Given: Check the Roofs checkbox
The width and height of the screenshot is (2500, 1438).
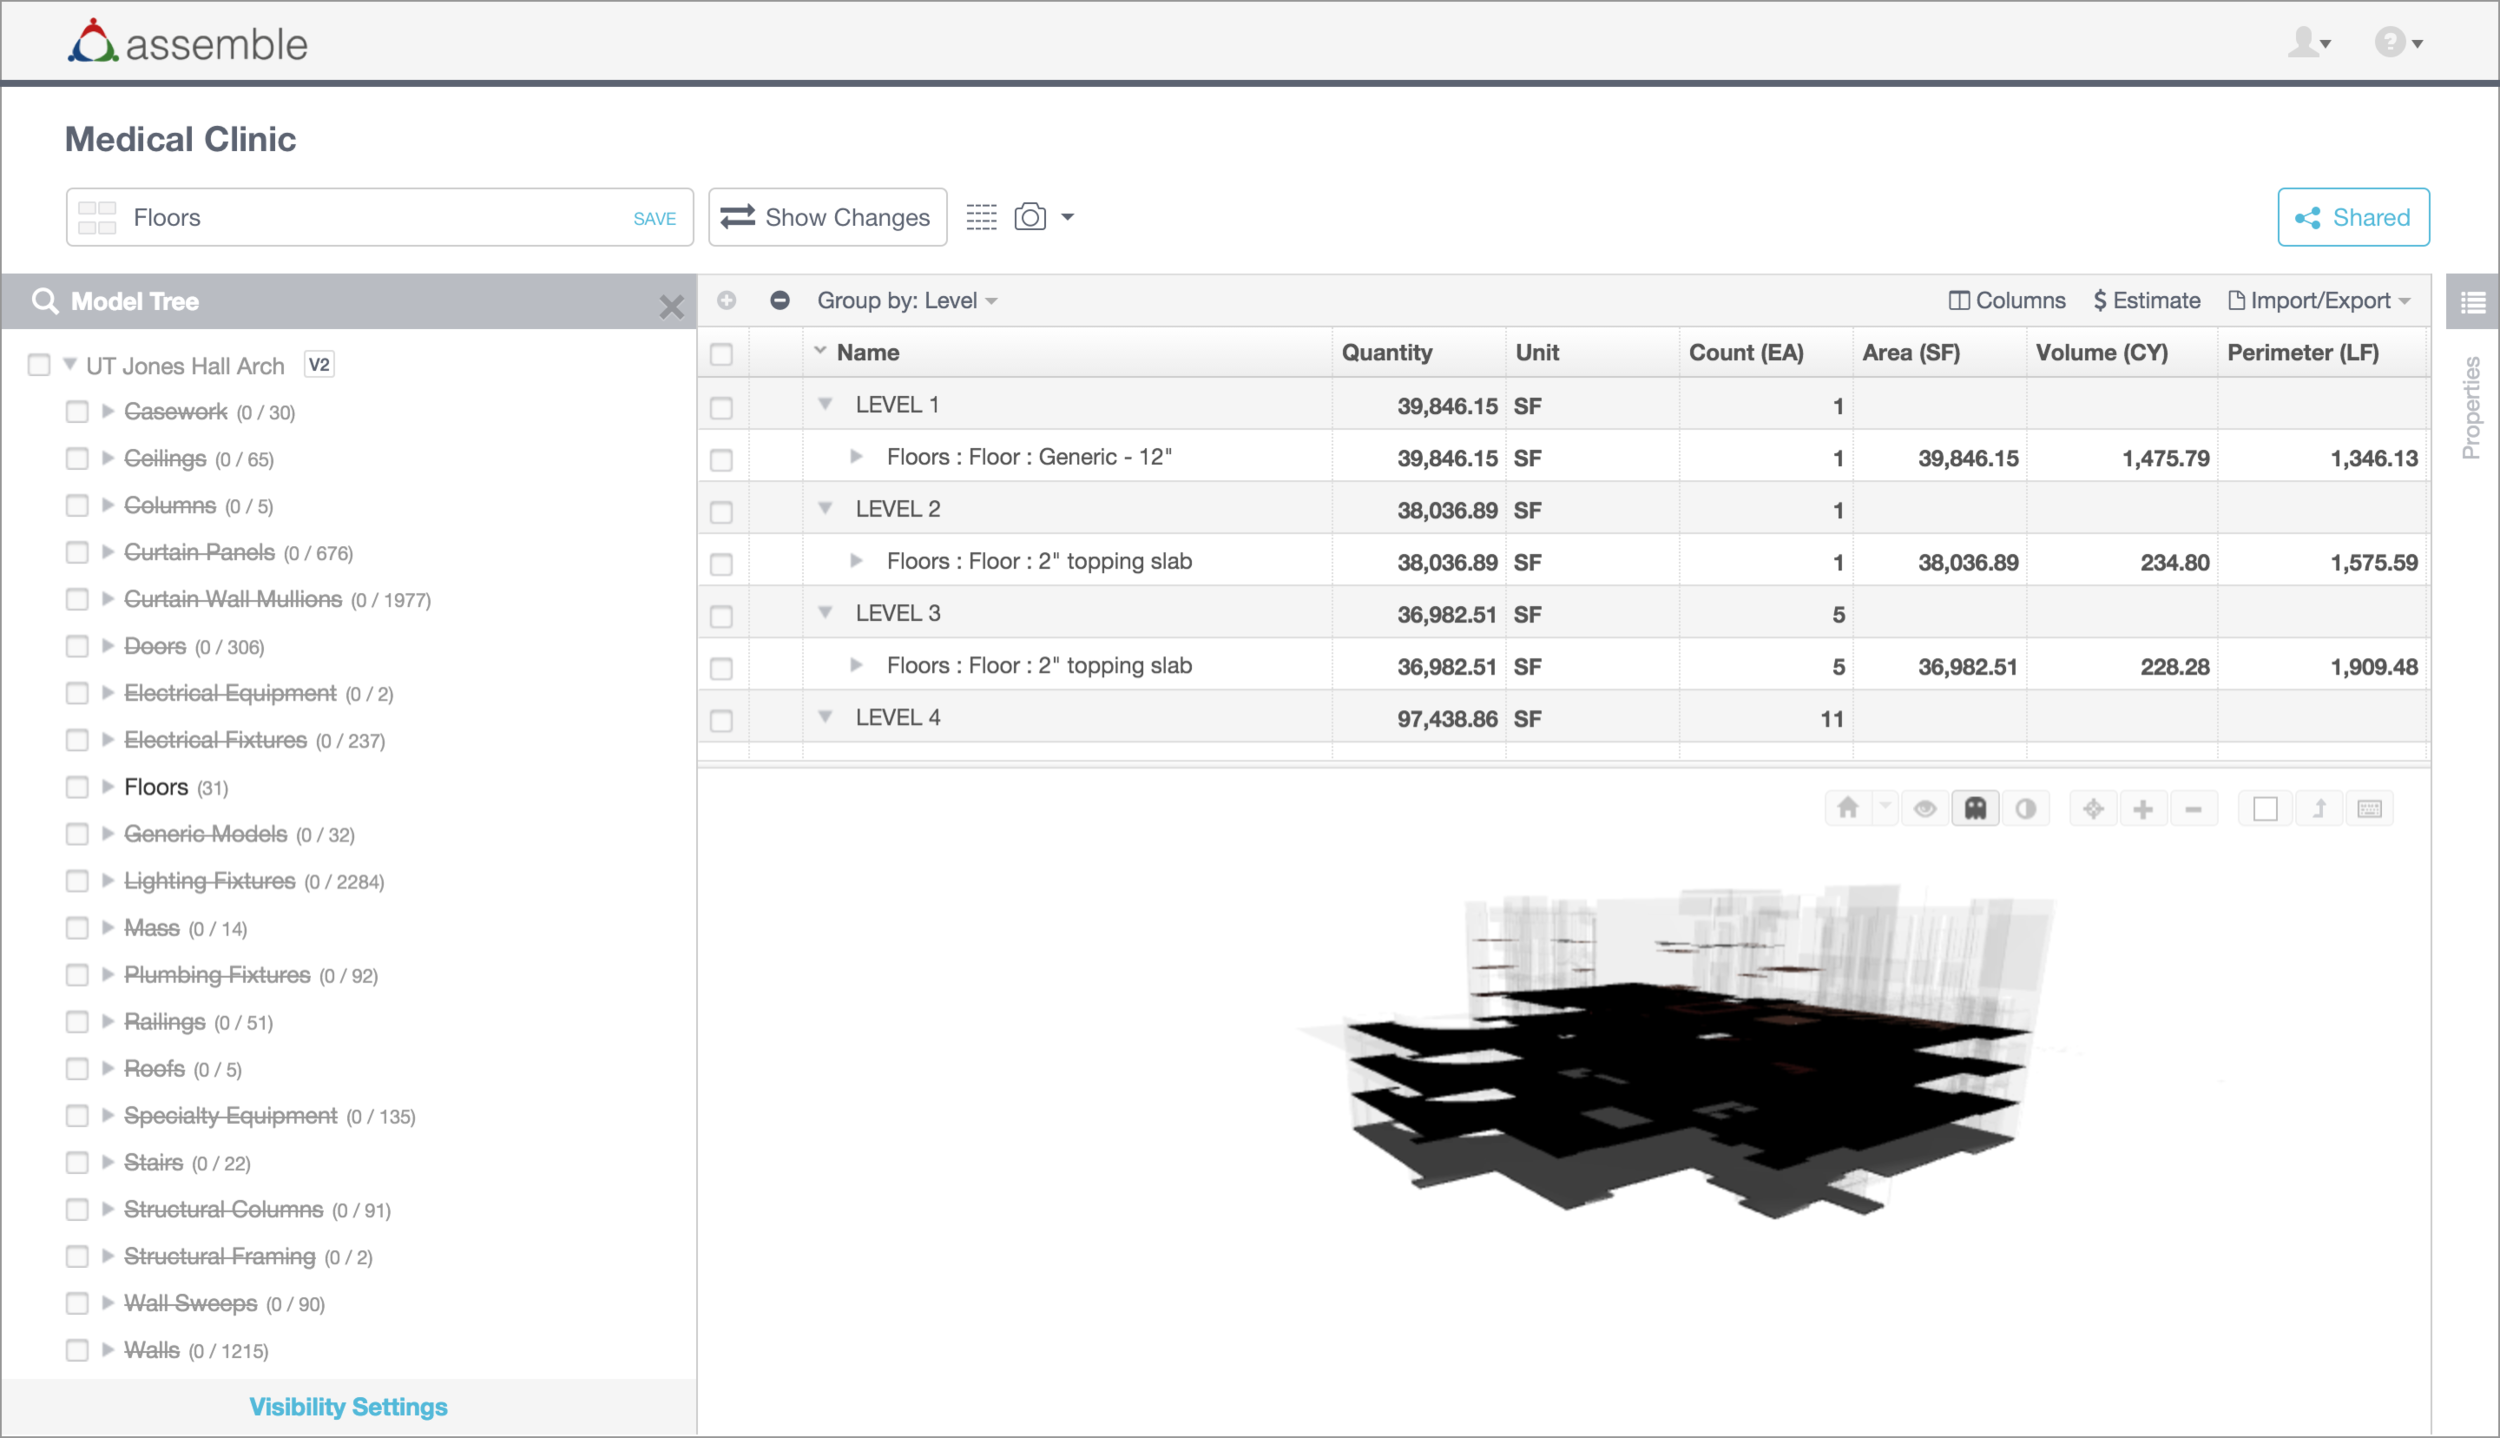Looking at the screenshot, I should pyautogui.click(x=77, y=1068).
